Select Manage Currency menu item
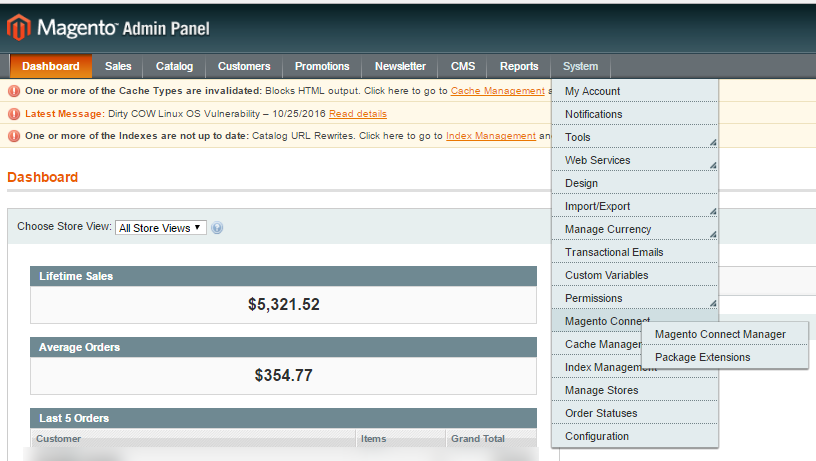Screen dimensions: 816x461 click(x=635, y=229)
